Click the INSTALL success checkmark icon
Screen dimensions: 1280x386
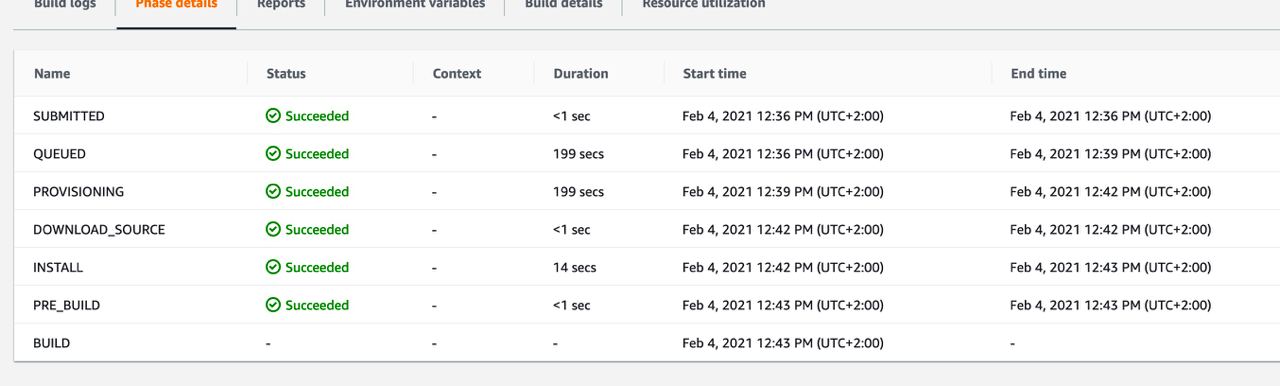coord(273,268)
